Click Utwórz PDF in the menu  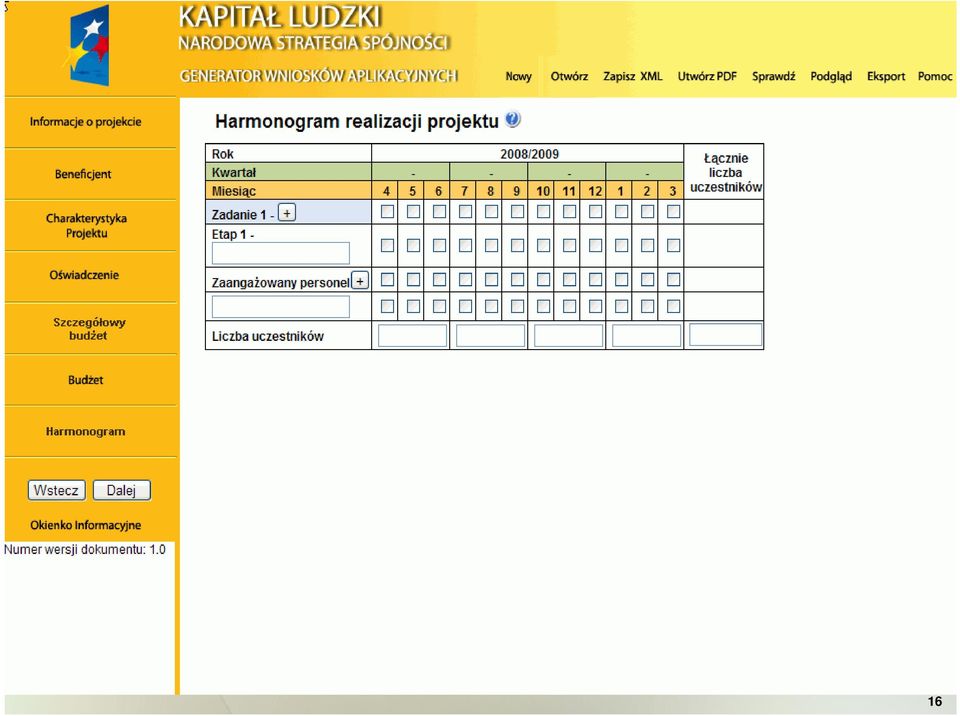(x=707, y=77)
